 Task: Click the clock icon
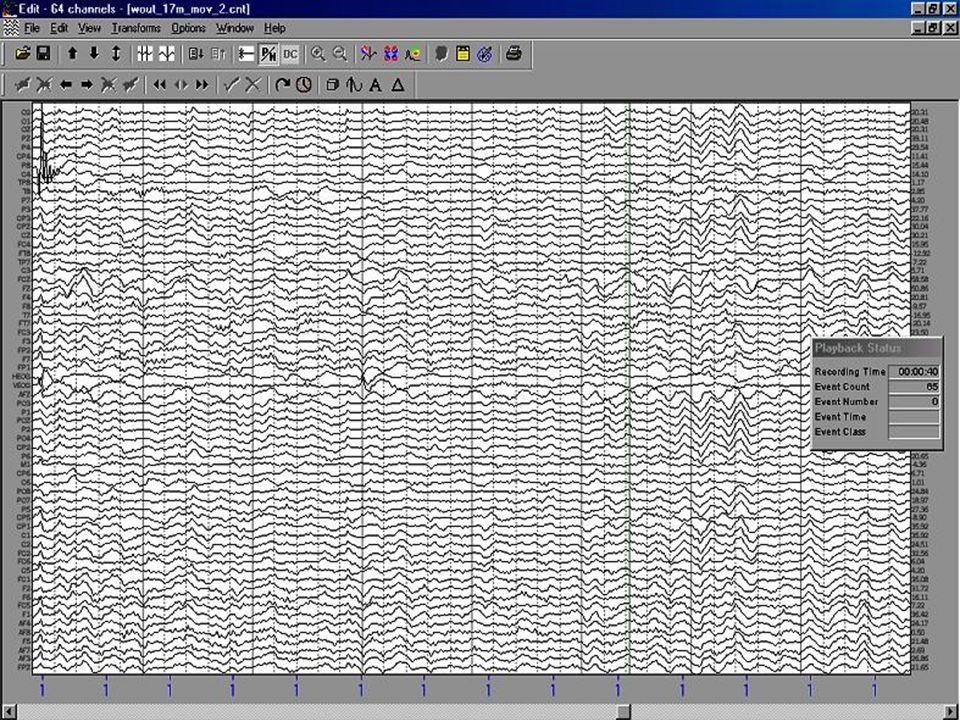[304, 84]
